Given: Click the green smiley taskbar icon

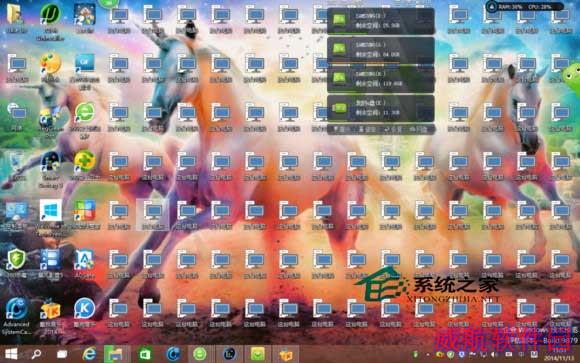Looking at the screenshot, I should click(200, 354).
